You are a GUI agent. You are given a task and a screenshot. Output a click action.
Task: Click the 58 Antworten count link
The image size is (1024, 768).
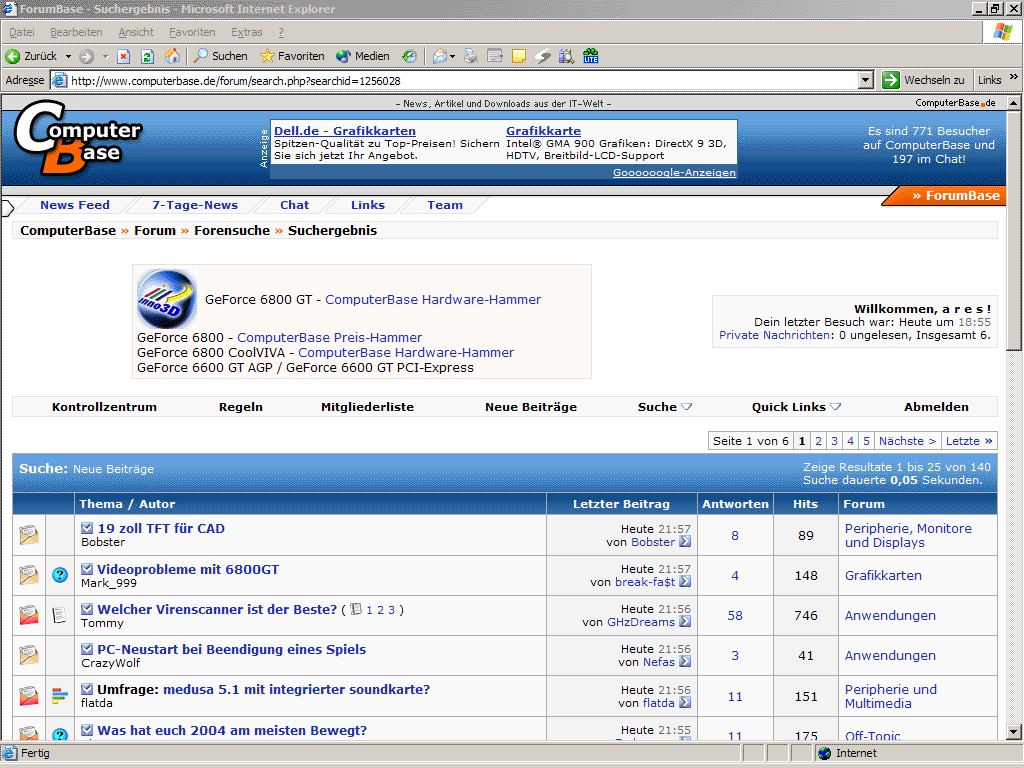click(735, 615)
